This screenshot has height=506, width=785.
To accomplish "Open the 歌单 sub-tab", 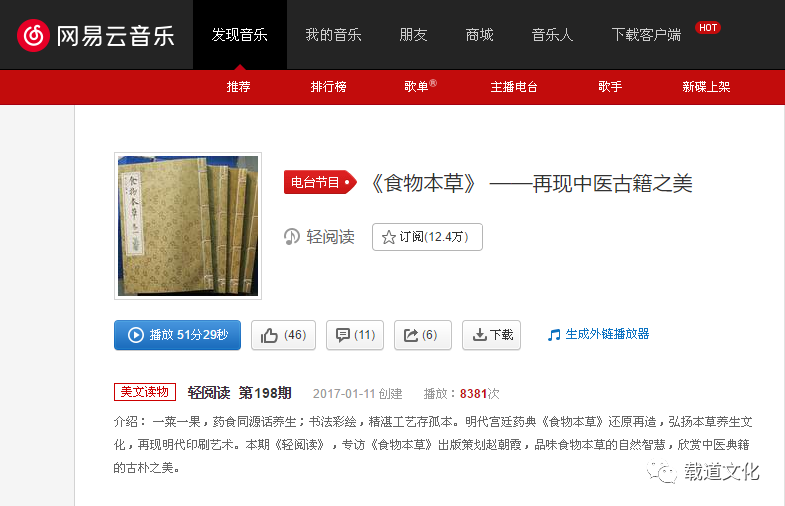I will pyautogui.click(x=417, y=87).
